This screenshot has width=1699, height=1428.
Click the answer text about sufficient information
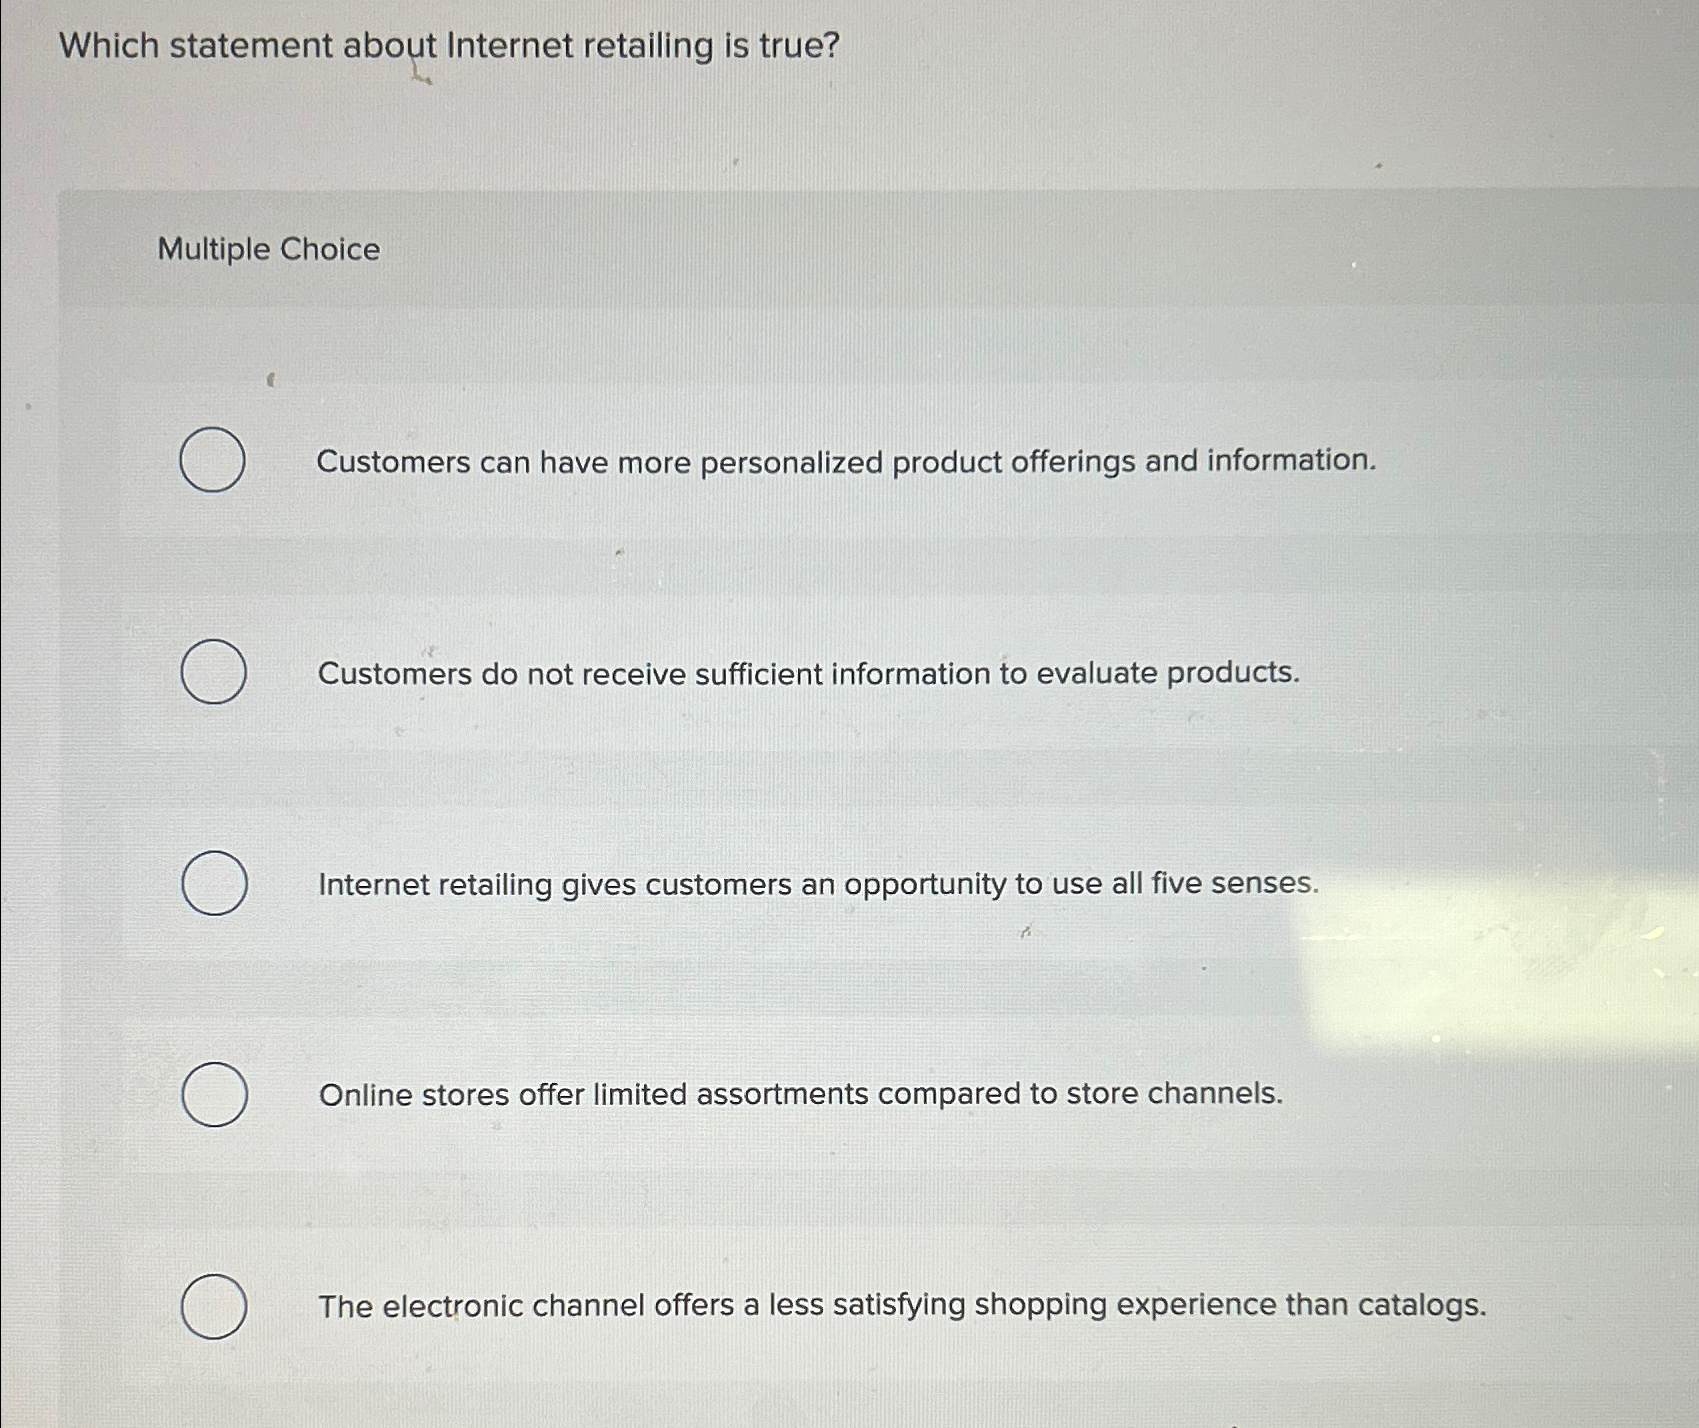click(x=806, y=674)
